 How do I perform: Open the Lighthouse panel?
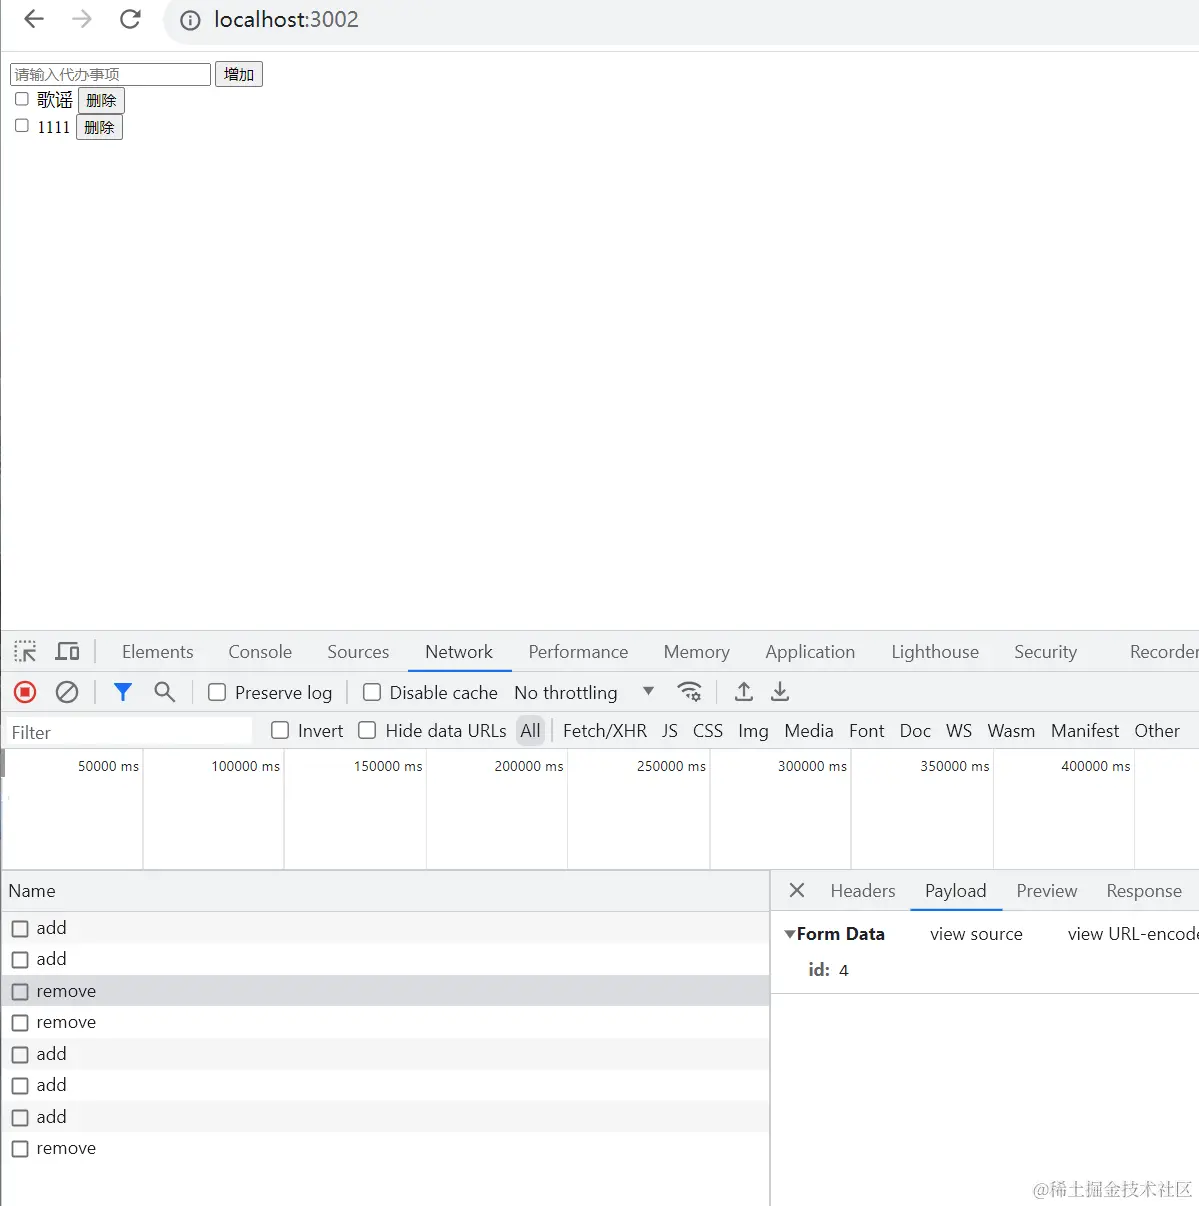click(x=935, y=652)
